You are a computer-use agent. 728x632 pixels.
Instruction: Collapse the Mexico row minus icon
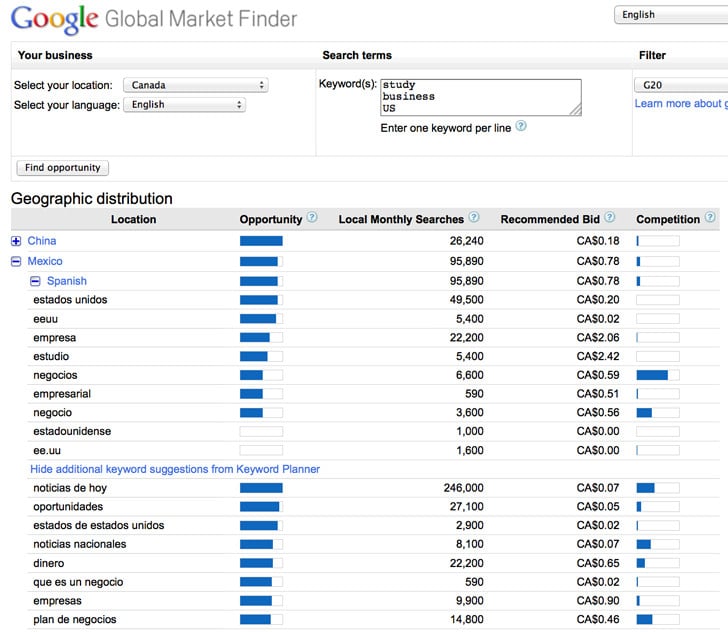[16, 261]
